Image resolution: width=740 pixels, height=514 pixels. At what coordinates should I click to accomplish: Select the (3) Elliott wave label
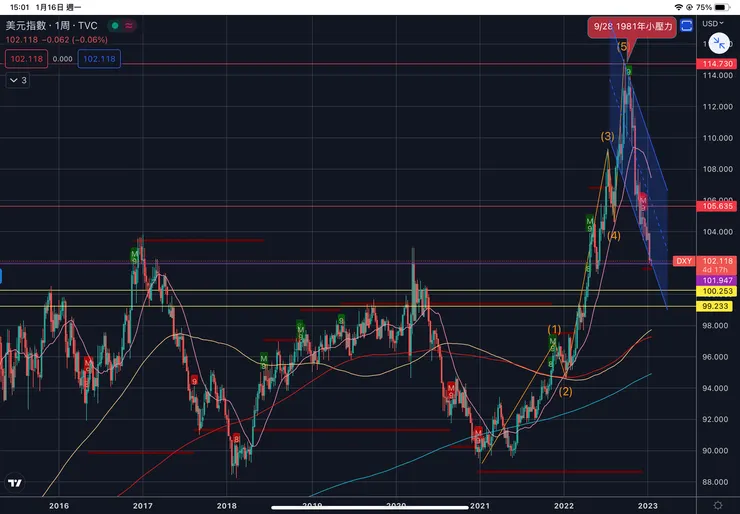[607, 137]
